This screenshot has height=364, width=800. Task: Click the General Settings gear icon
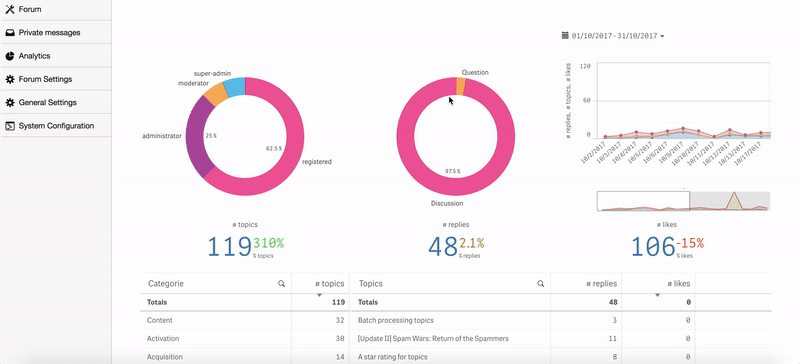pos(10,103)
